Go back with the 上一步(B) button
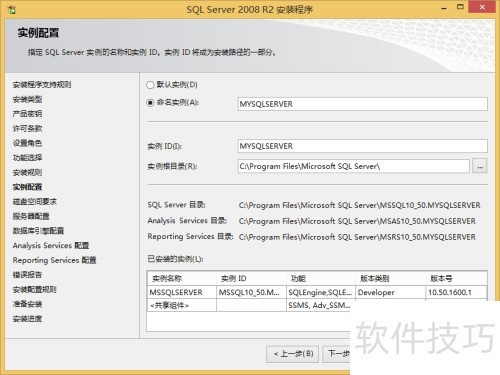The height and width of the screenshot is (375, 500). 292,354
